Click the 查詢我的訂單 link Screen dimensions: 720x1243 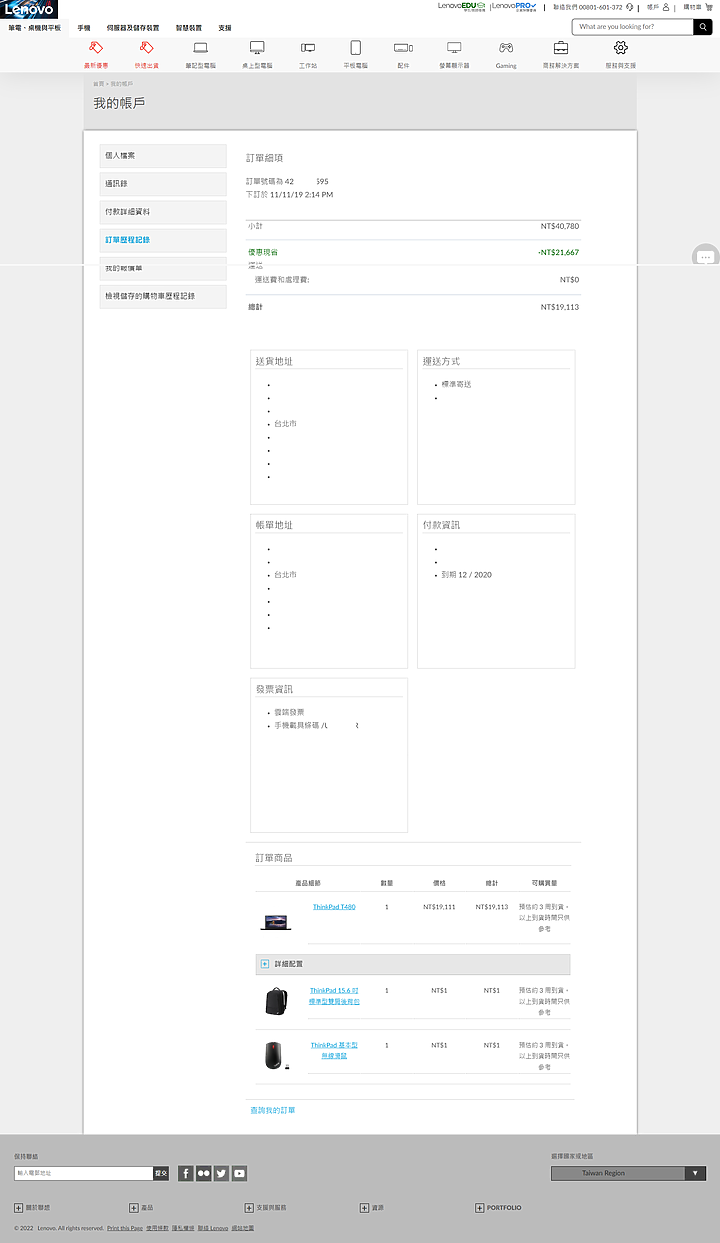tap(273, 1110)
